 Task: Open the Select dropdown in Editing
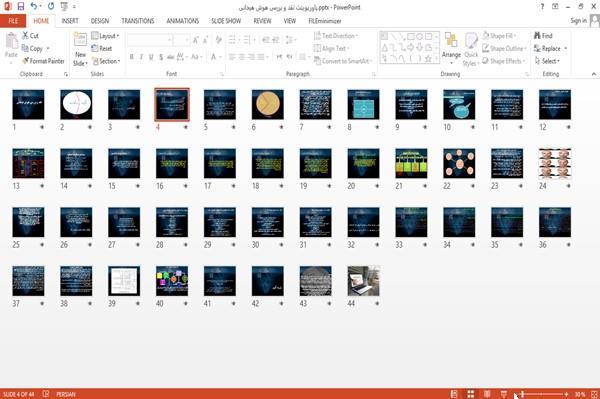[547, 61]
